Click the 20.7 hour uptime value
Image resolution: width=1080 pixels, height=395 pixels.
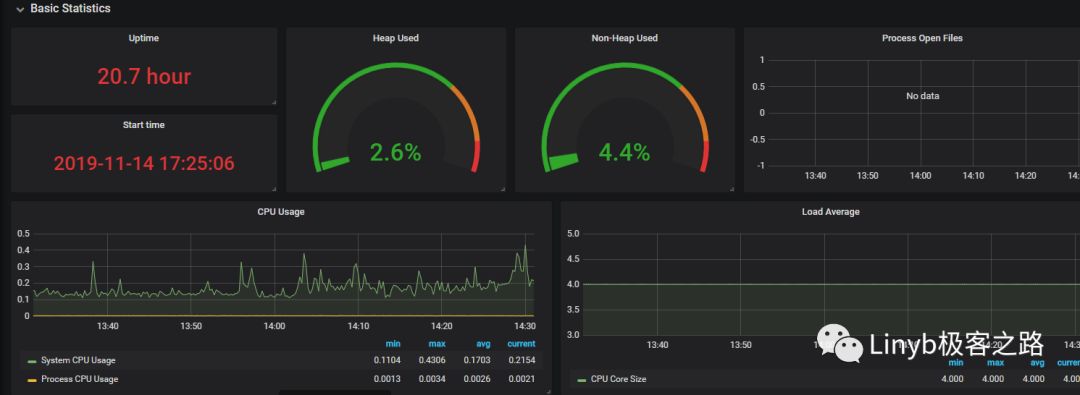tap(144, 77)
